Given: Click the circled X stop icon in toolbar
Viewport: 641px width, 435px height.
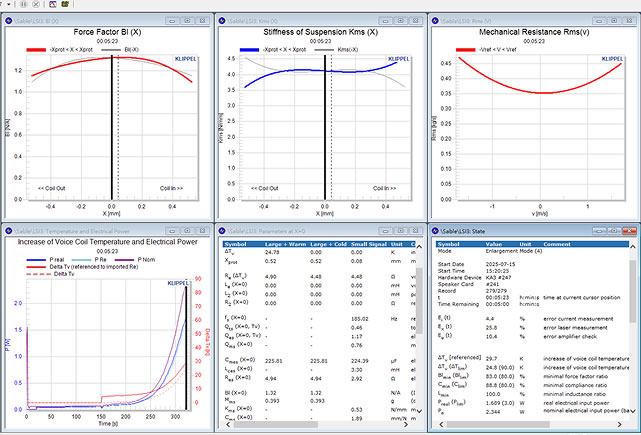Looking at the screenshot, I should click(x=37, y=4).
